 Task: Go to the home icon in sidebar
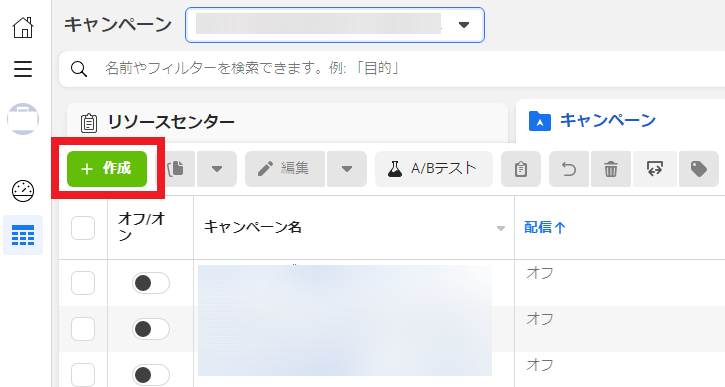coord(23,27)
